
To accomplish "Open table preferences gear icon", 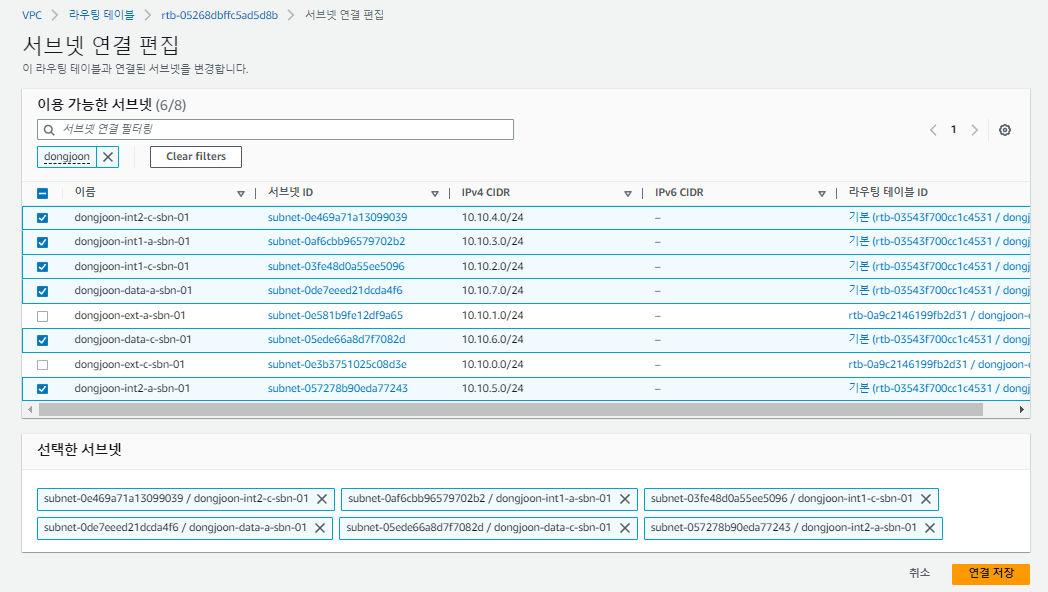I will tap(1005, 130).
